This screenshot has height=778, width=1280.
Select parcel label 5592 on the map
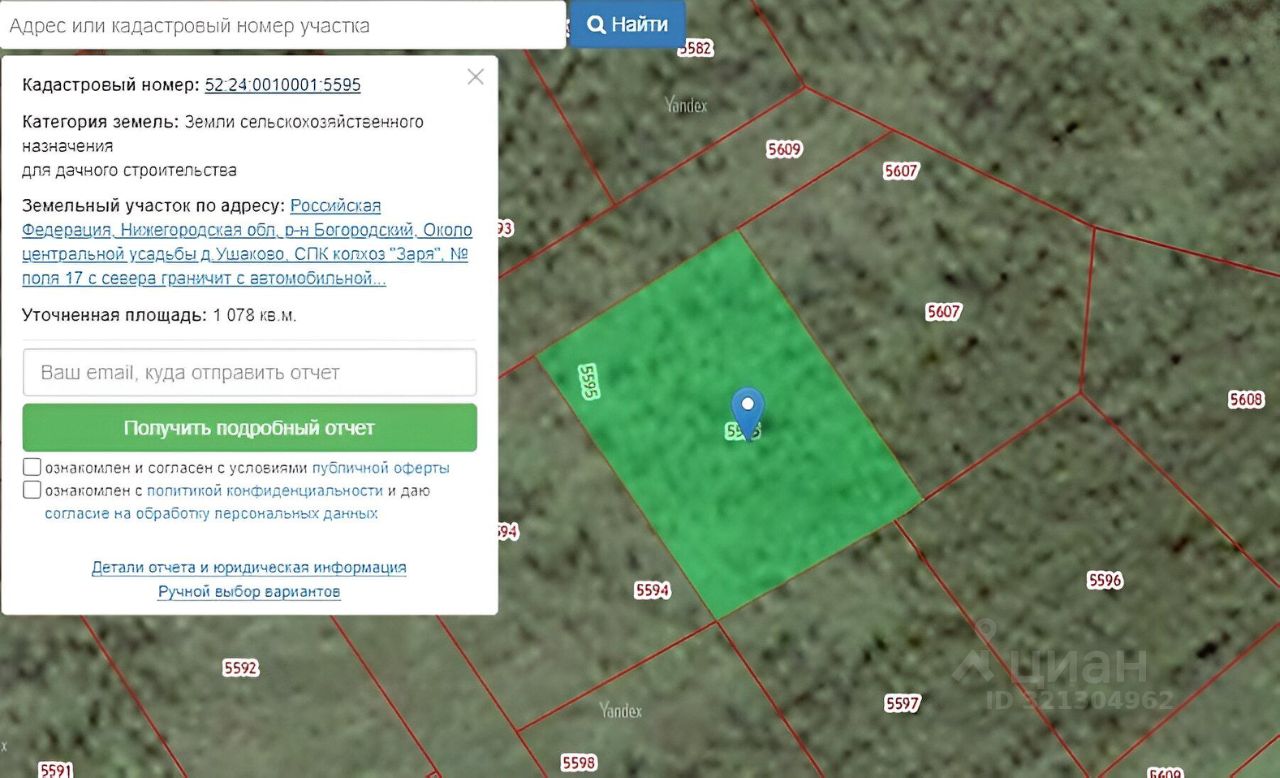[x=241, y=668]
